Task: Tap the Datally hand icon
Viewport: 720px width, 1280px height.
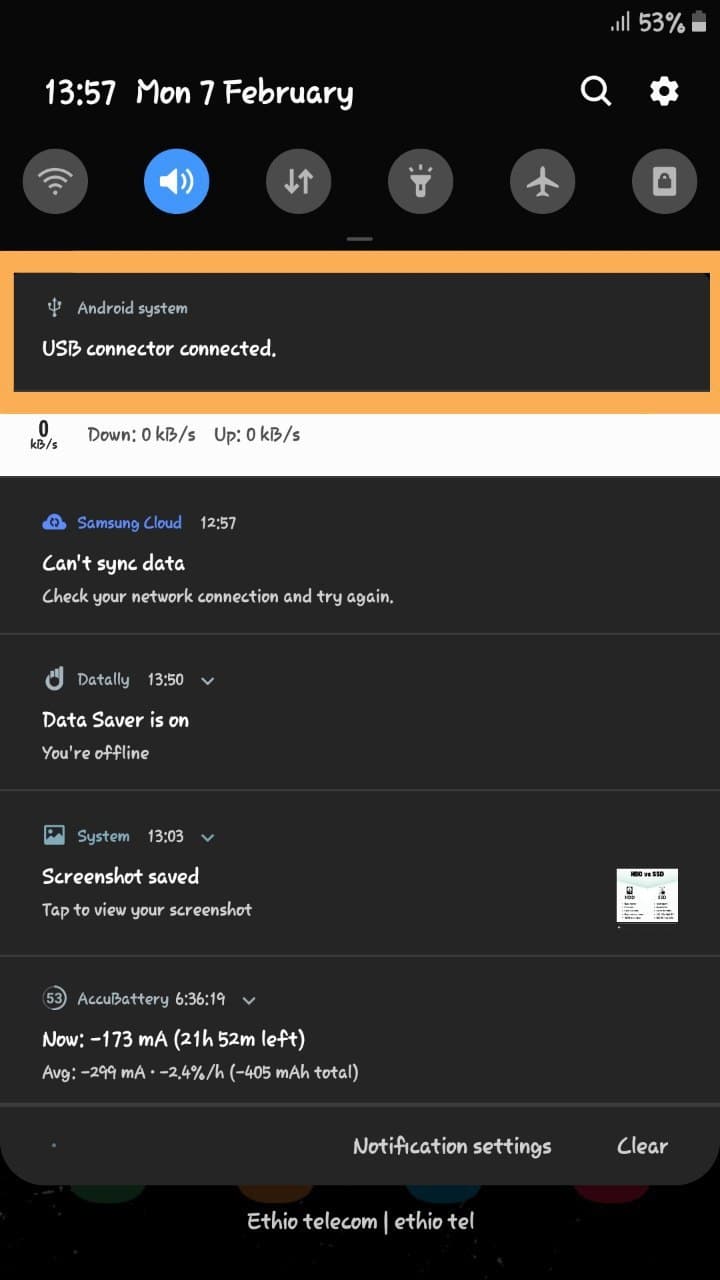Action: point(54,679)
